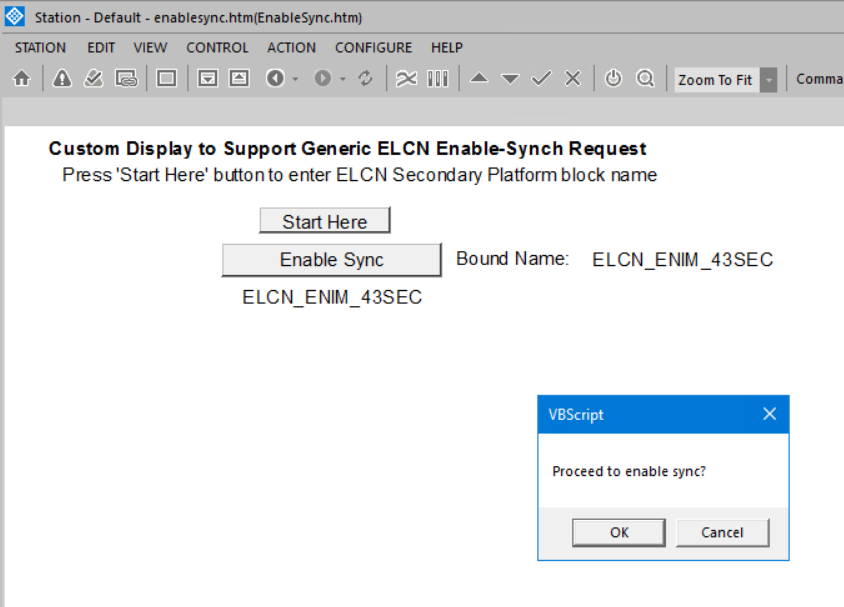
Task: Cancel entry with the X icon
Action: tap(572, 78)
